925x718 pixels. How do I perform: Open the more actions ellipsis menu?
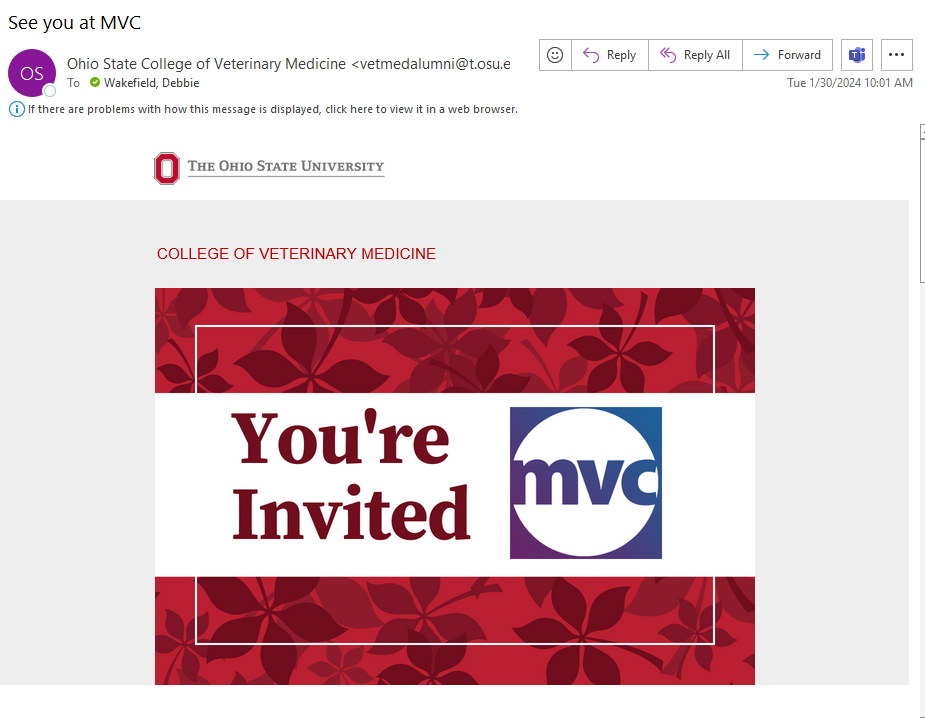click(x=896, y=55)
